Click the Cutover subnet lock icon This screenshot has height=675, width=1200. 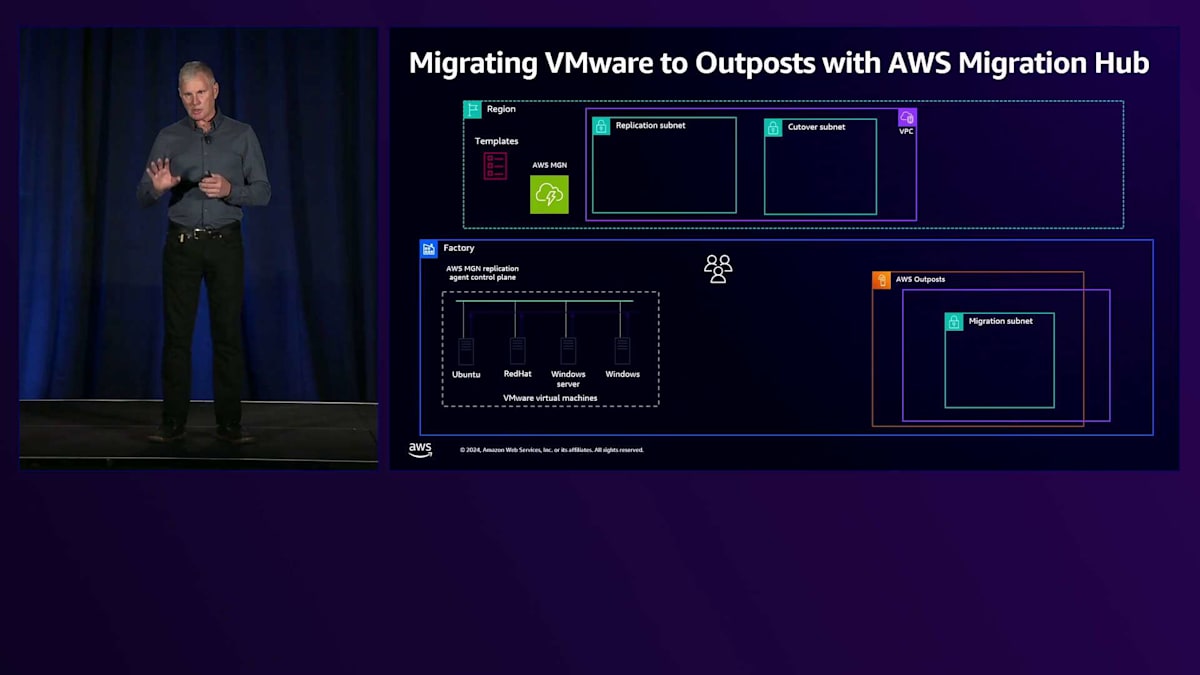773,128
